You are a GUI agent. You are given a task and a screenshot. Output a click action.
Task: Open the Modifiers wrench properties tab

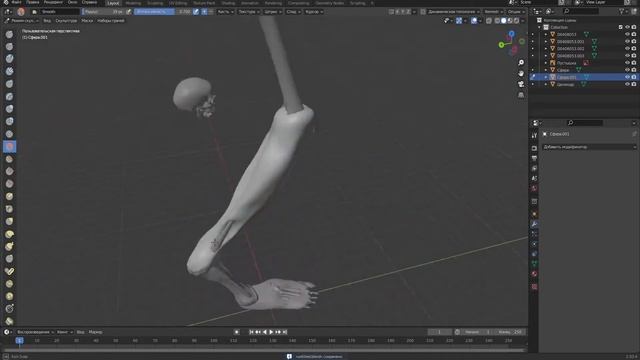pos(534,224)
